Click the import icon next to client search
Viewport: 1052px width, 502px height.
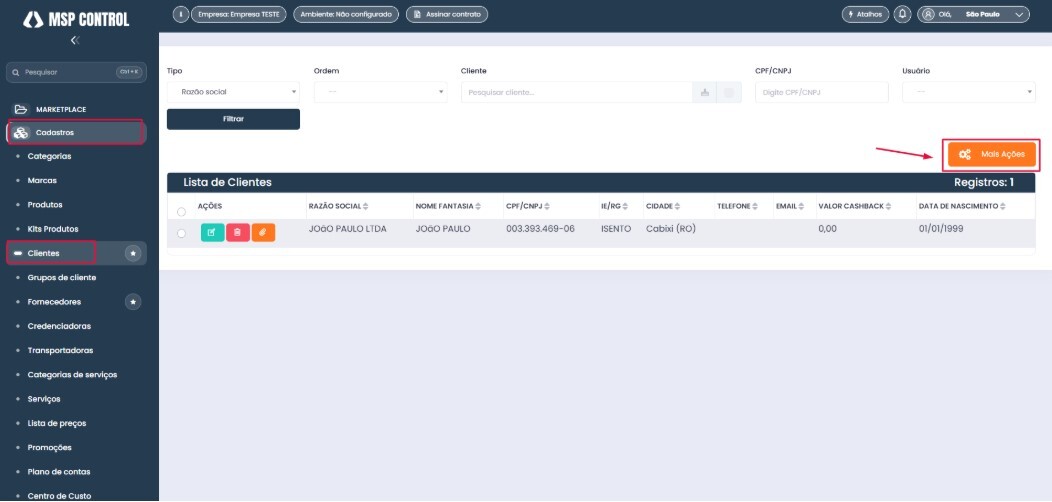[x=704, y=93]
